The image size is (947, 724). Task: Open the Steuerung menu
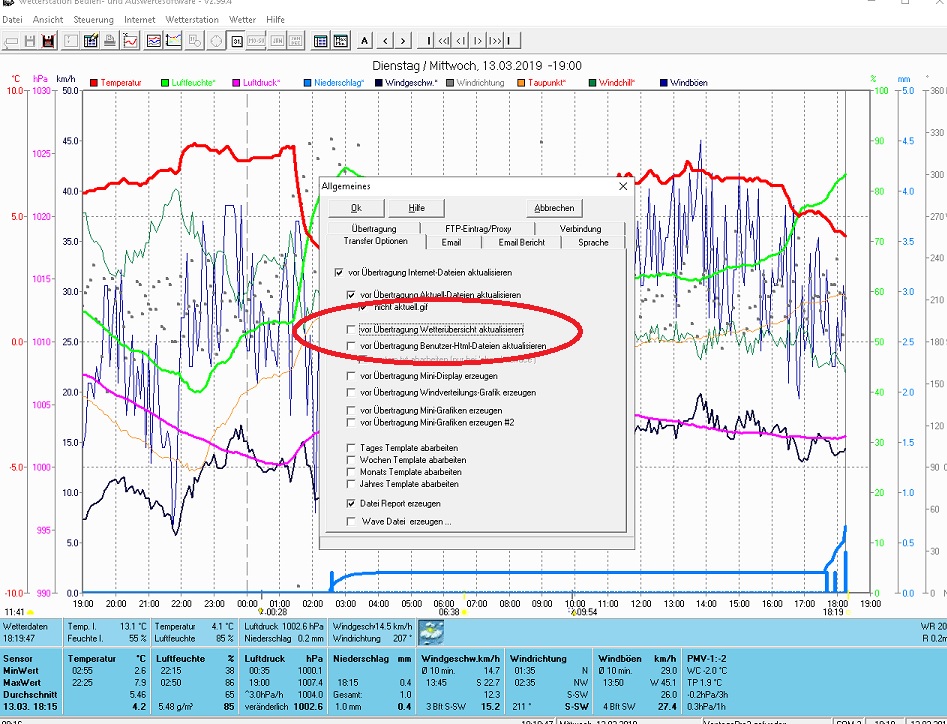click(93, 19)
